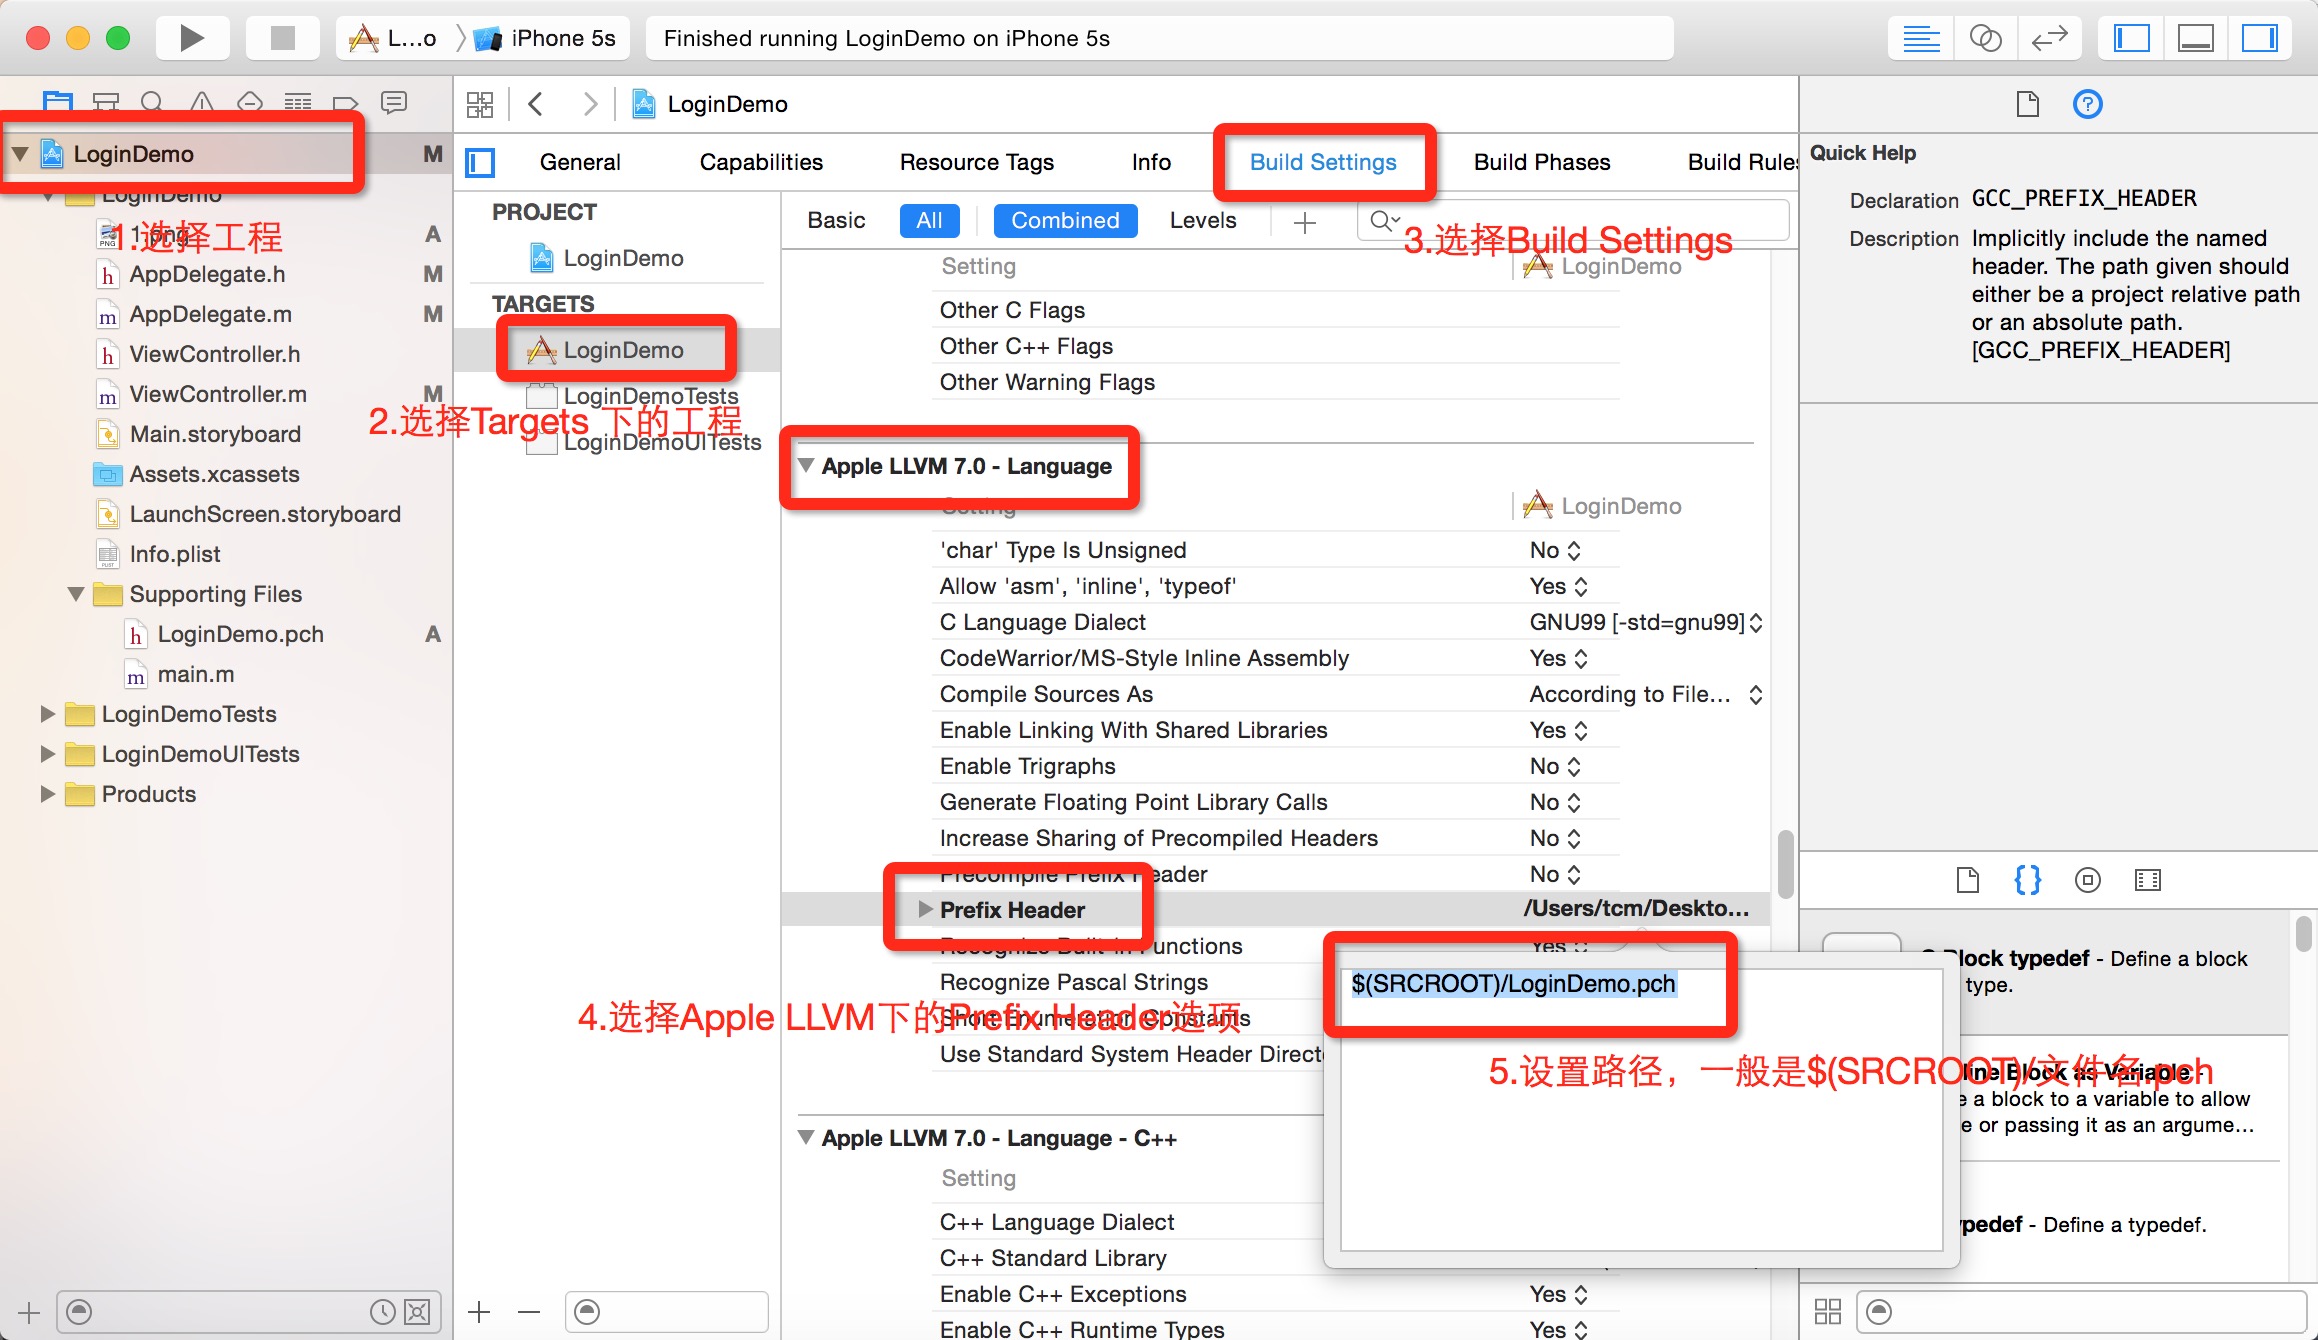This screenshot has width=2318, height=1340.
Task: Open the Info tab
Action: coord(1151,162)
